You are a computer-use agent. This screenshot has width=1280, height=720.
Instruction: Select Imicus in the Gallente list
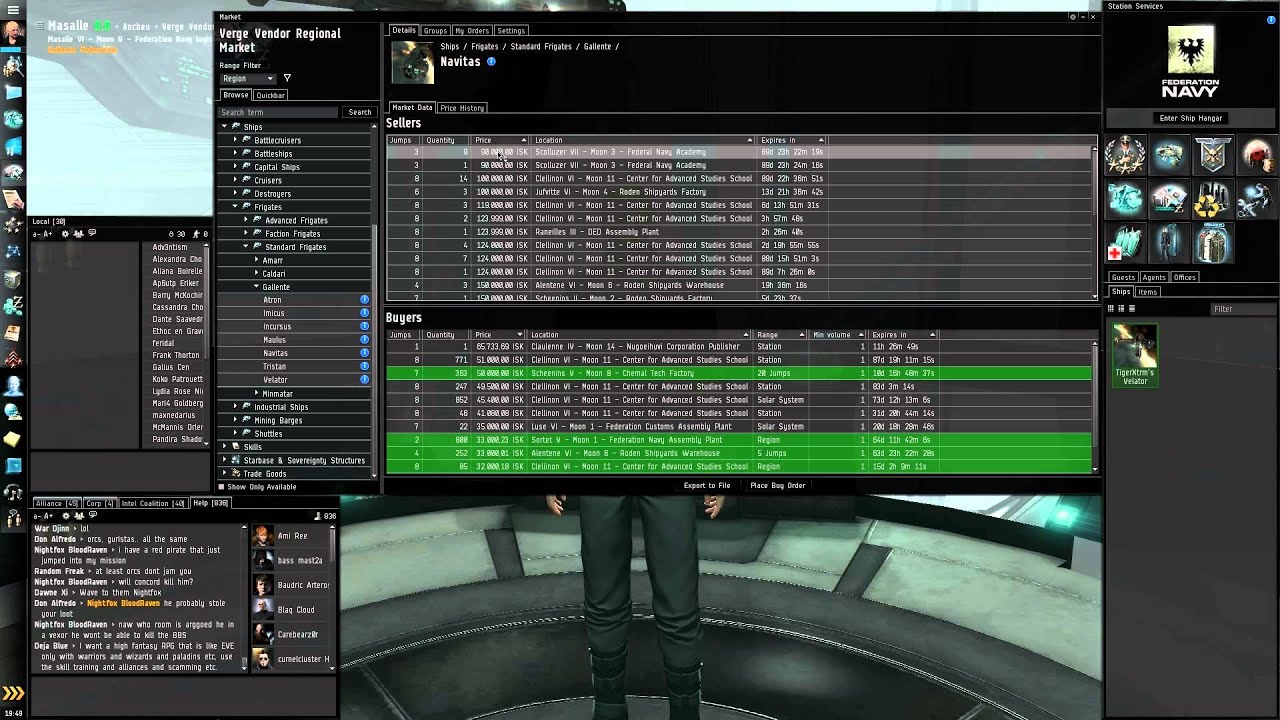point(274,313)
